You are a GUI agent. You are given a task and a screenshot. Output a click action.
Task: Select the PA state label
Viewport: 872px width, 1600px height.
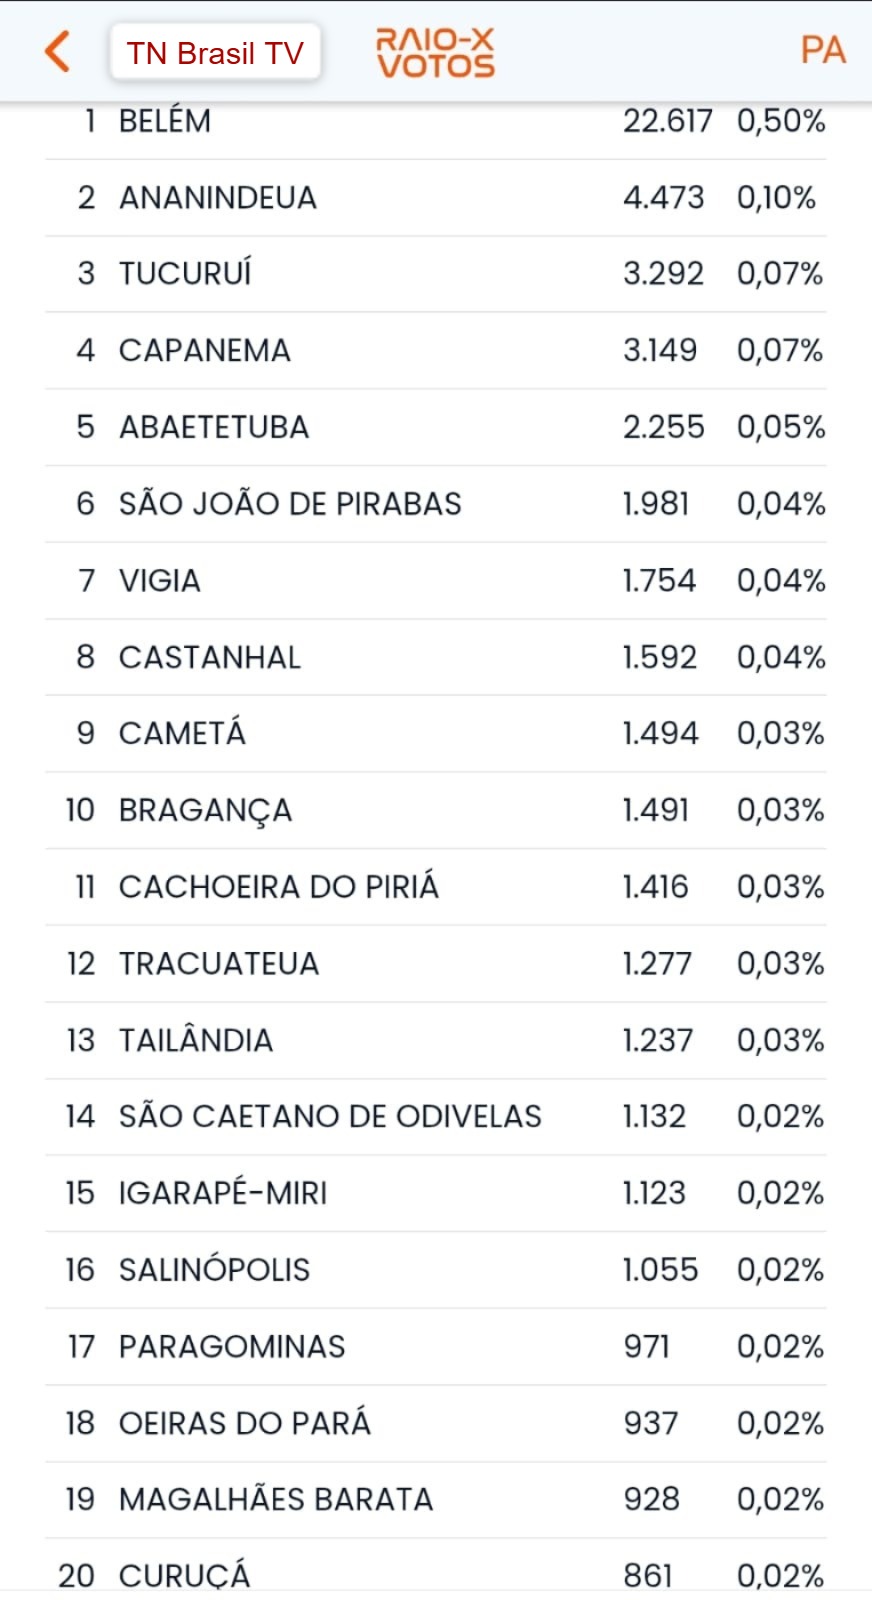(823, 50)
